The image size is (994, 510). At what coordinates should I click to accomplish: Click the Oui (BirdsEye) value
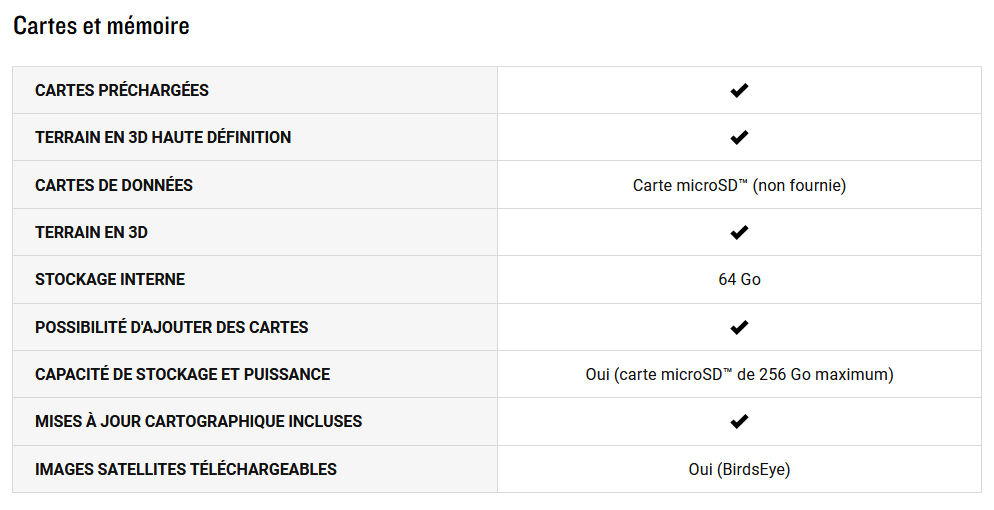(739, 469)
